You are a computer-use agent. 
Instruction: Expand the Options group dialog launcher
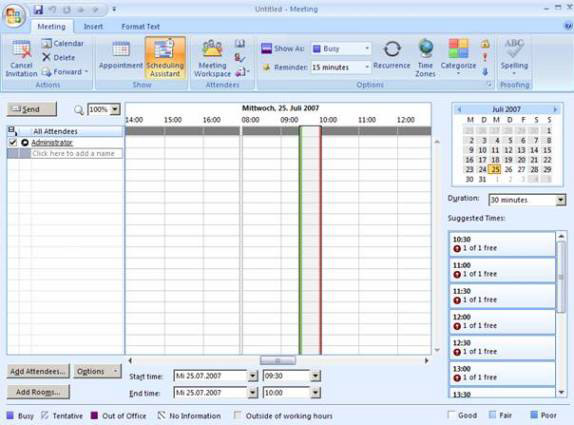click(x=489, y=85)
